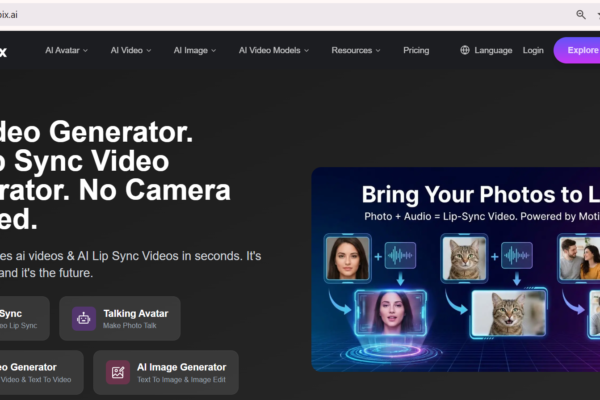Click the Photo + Audio = Lip-Sync Video caption

coord(440,217)
